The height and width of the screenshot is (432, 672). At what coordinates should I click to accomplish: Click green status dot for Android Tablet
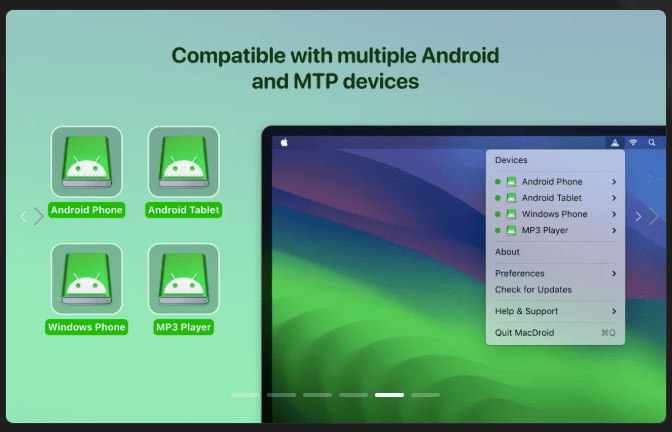[498, 198]
